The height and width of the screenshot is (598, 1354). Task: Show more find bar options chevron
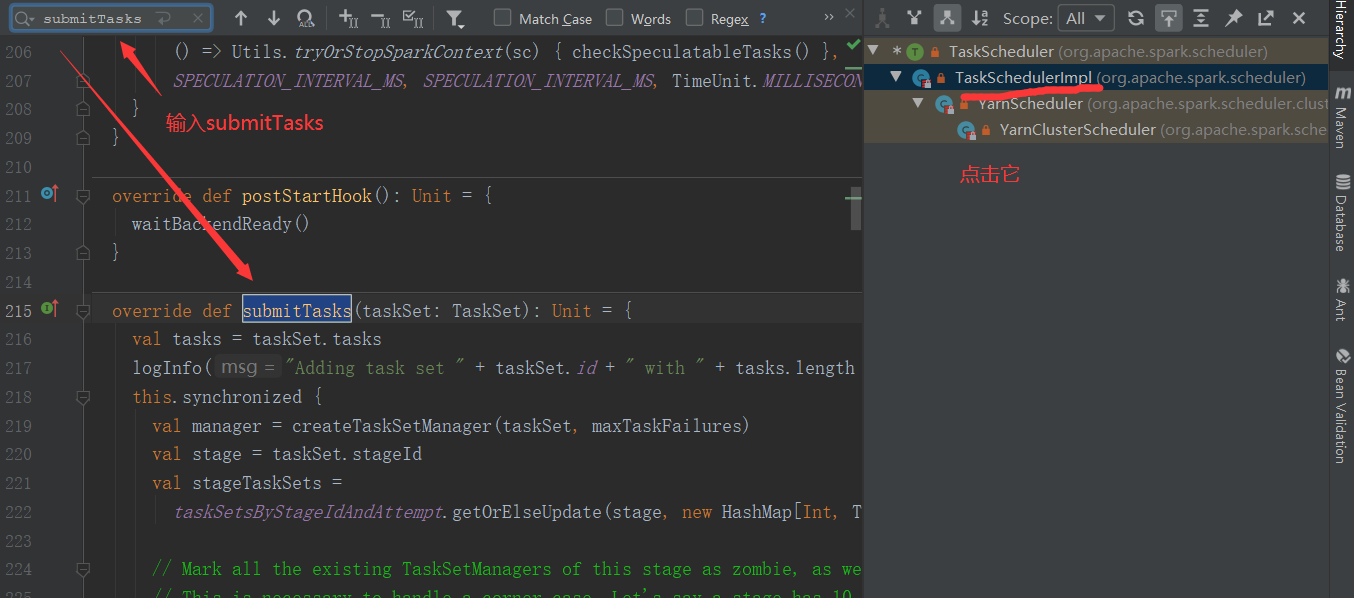[x=829, y=18]
